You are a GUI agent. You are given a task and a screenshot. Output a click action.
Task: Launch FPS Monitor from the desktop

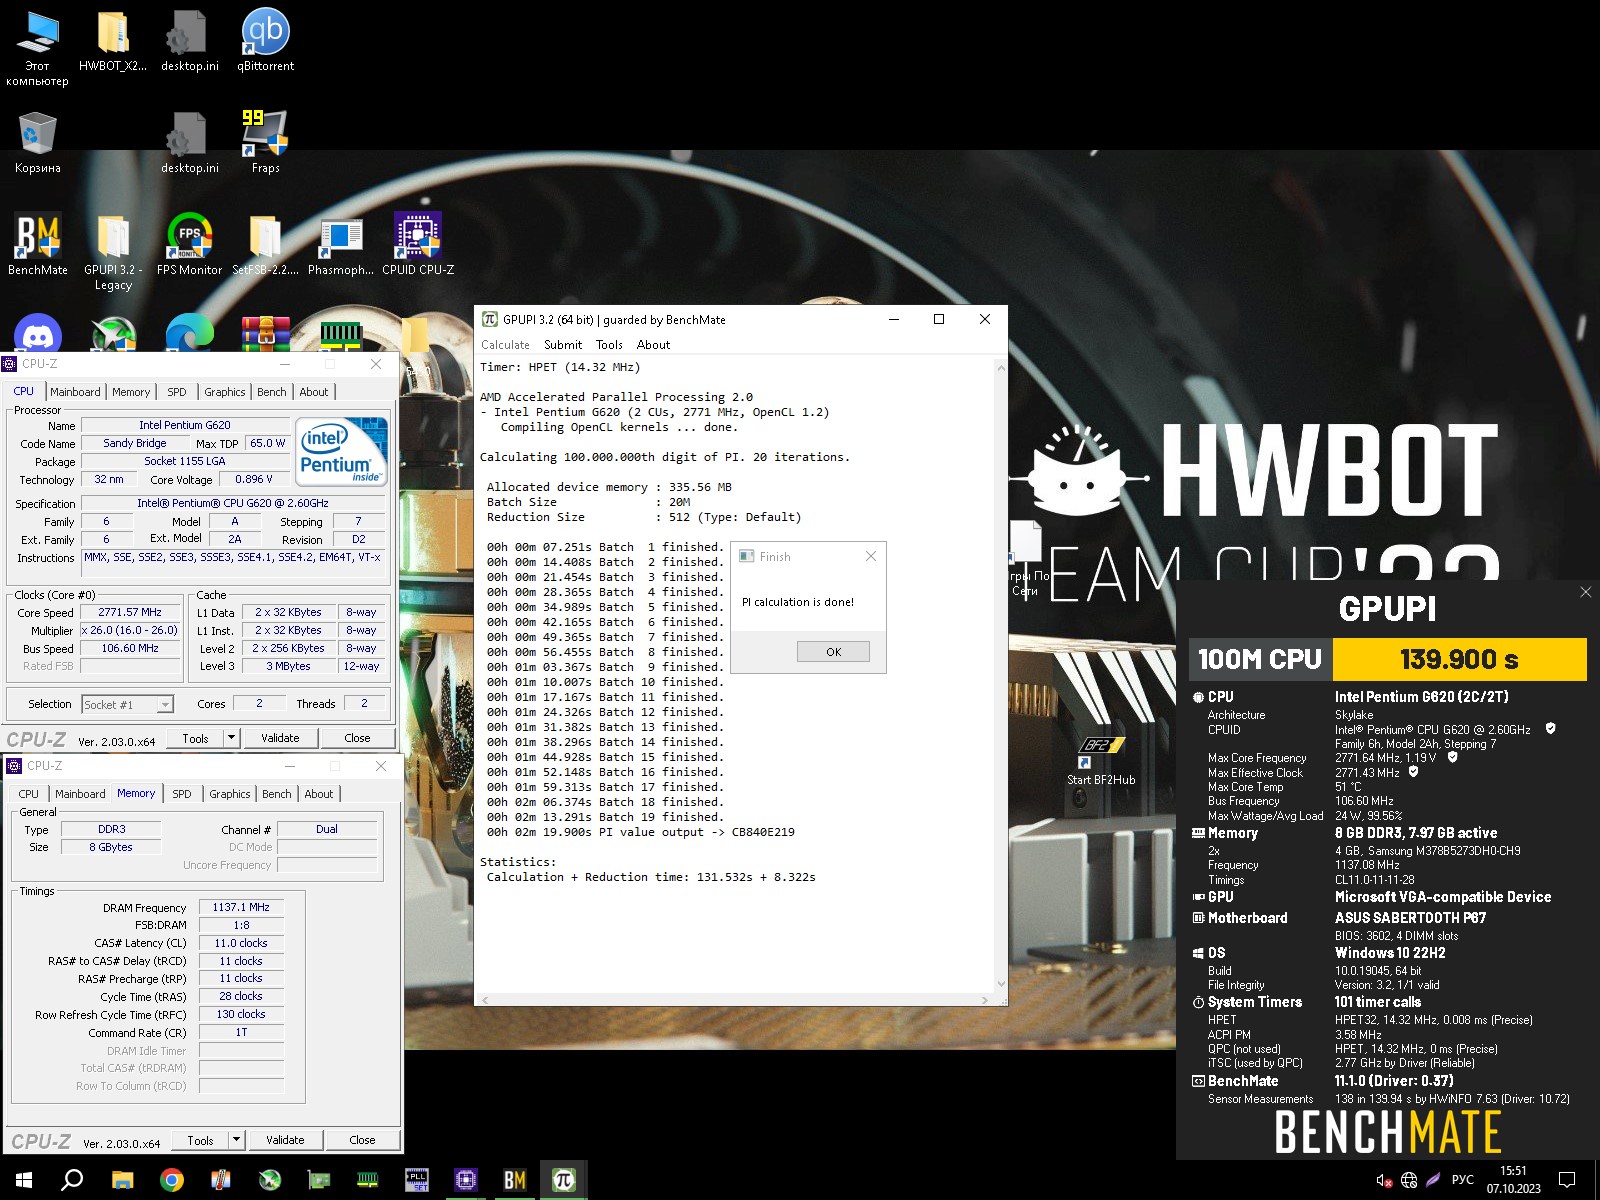189,244
